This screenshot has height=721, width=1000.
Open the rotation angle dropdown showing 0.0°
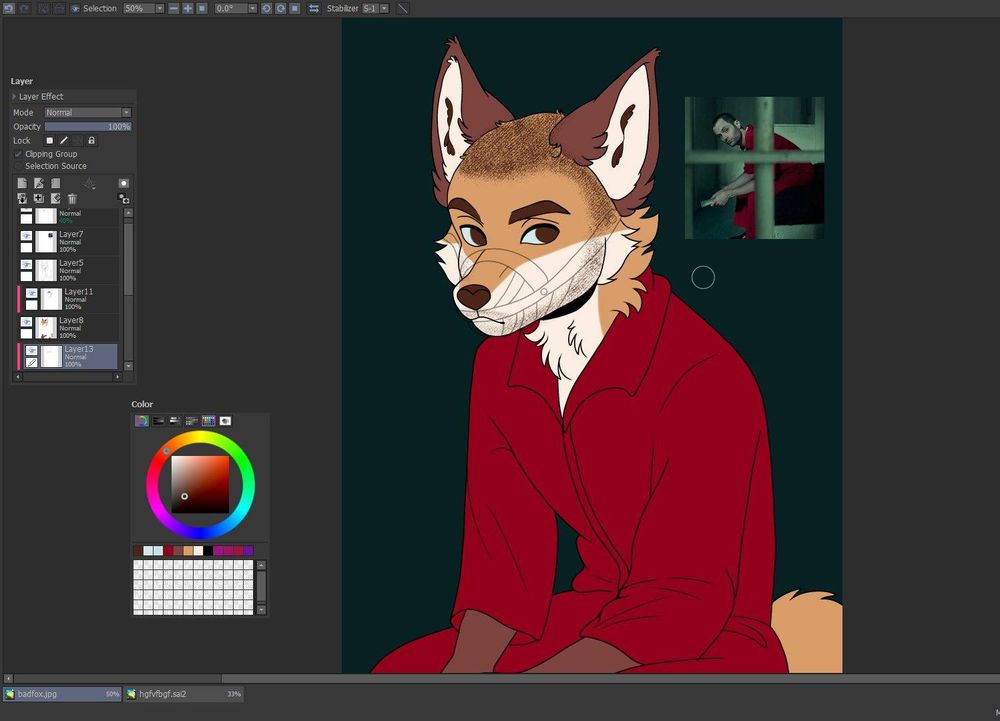coord(253,8)
